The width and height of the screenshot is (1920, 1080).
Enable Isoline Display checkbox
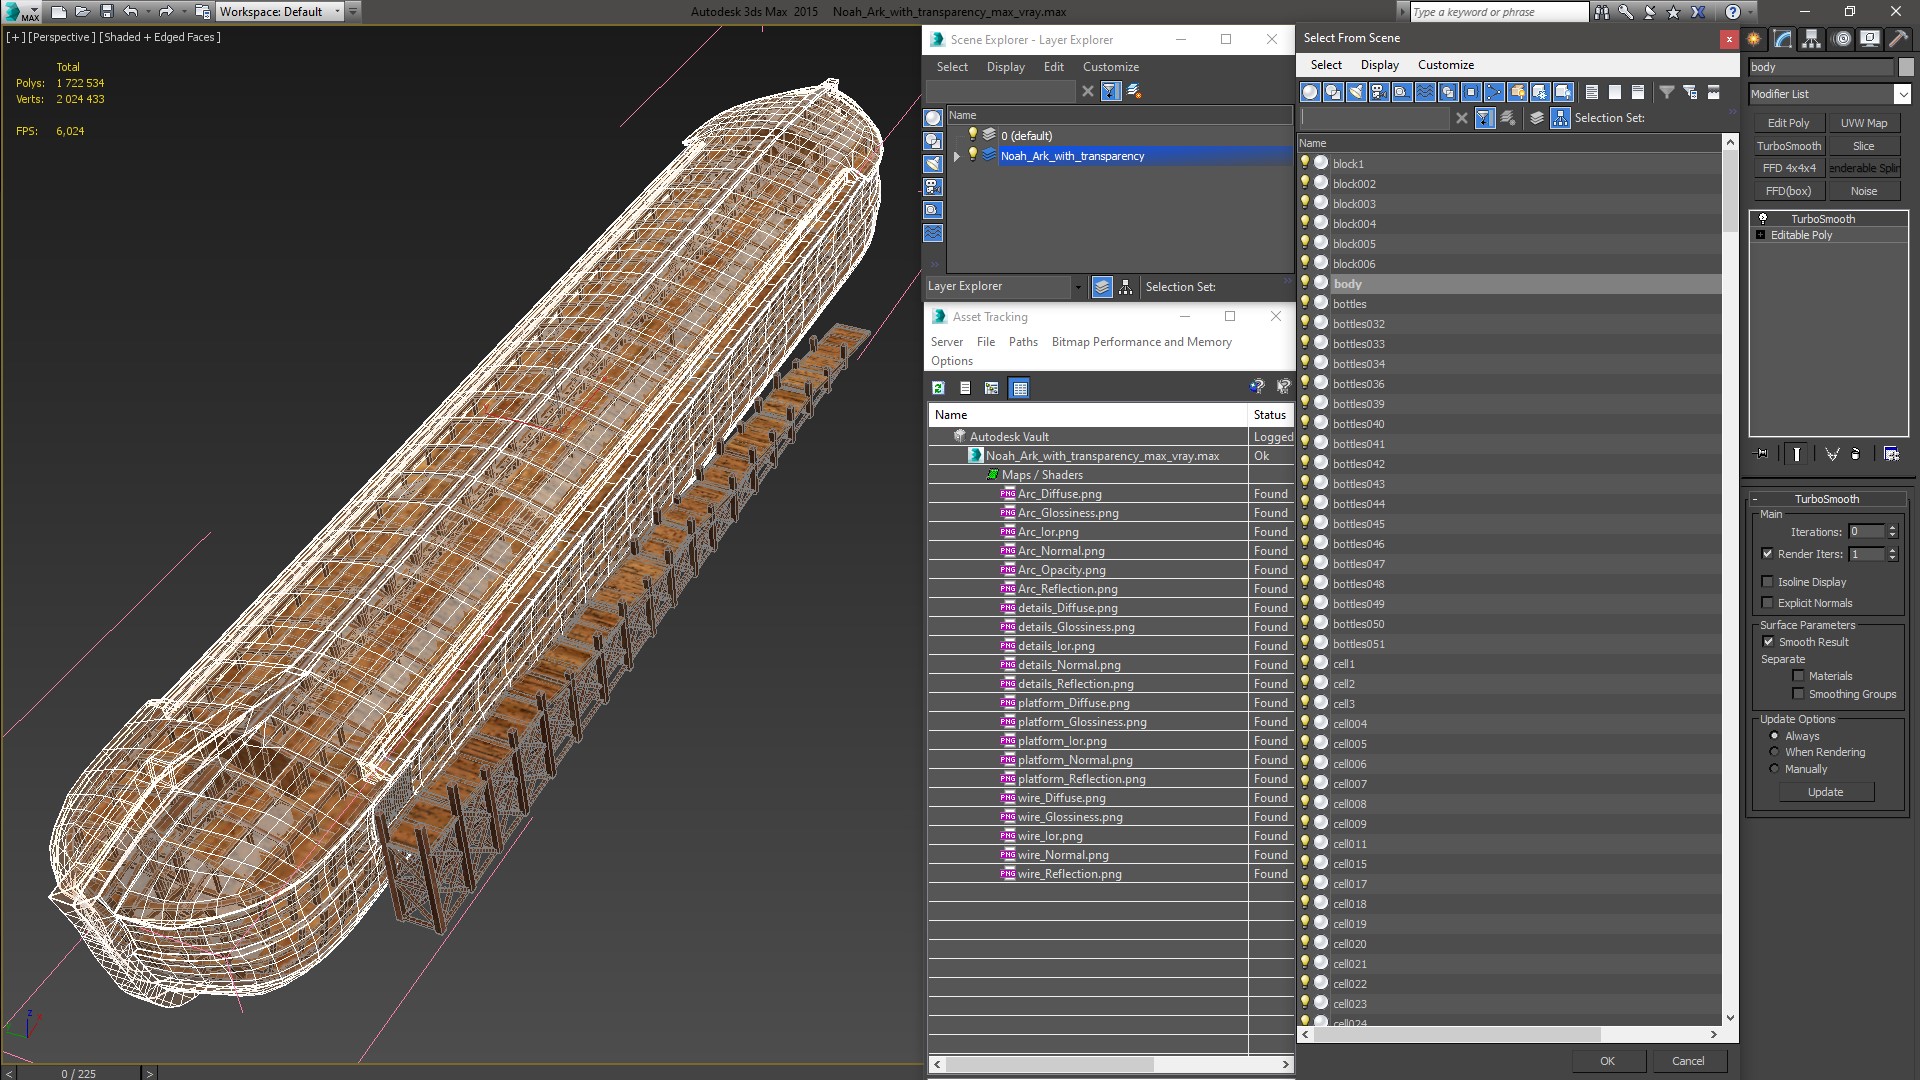pos(1767,582)
